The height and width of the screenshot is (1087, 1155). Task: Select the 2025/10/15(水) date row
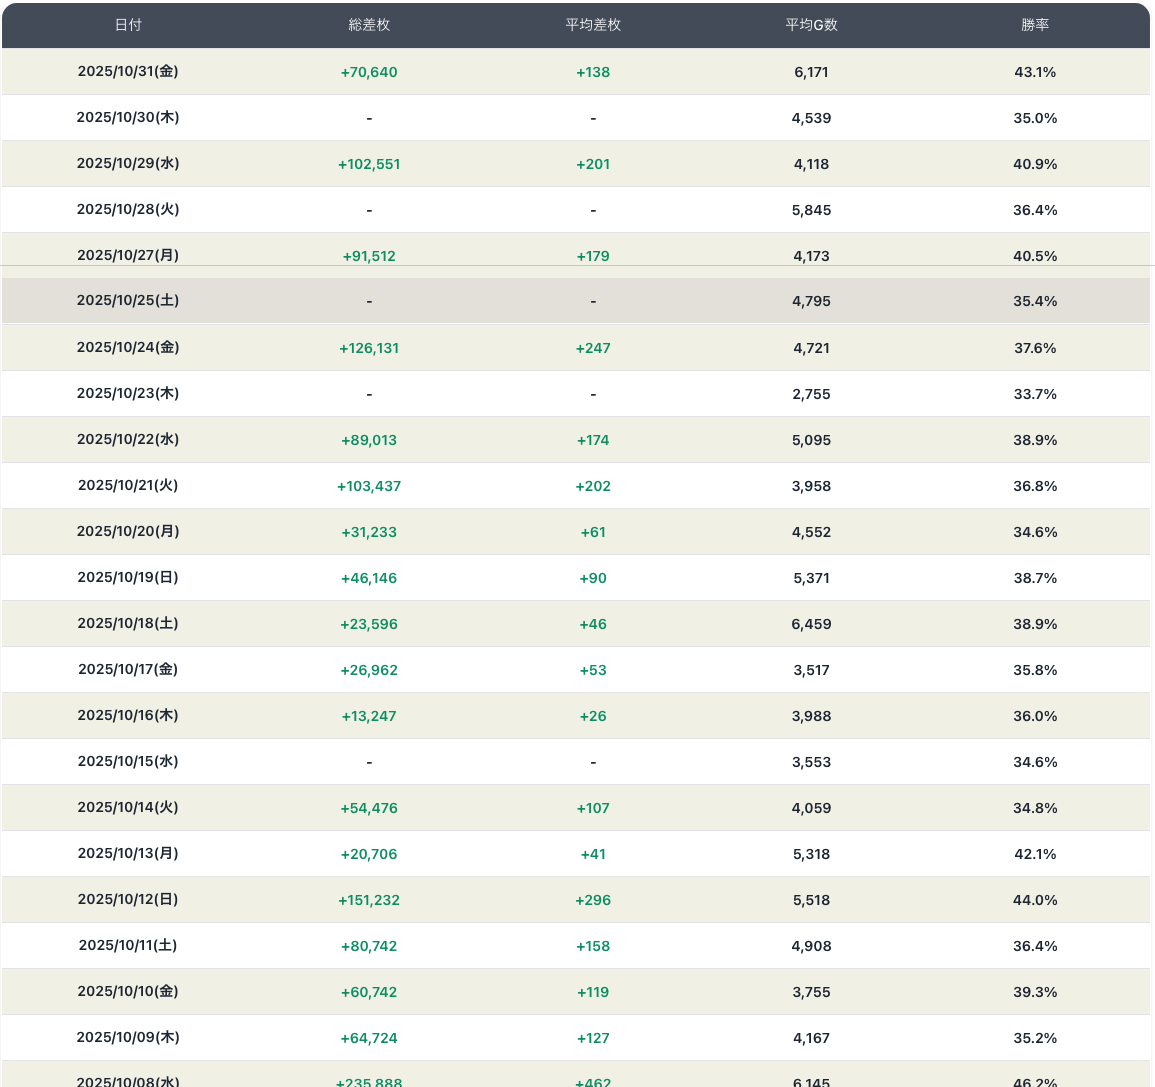(128, 762)
